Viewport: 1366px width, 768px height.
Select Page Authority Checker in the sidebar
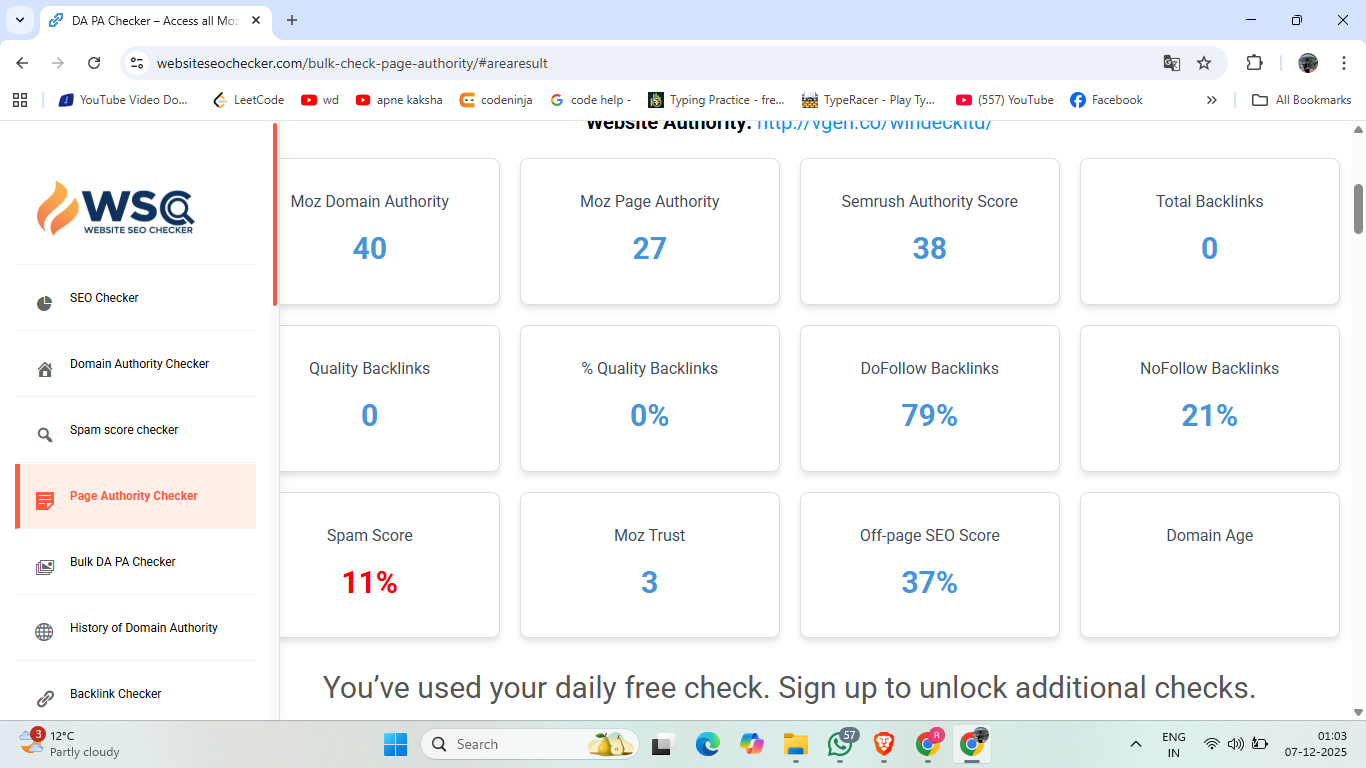134,496
